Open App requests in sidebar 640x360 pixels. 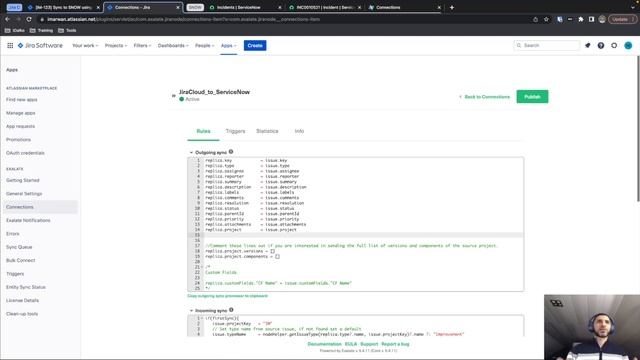(x=20, y=127)
